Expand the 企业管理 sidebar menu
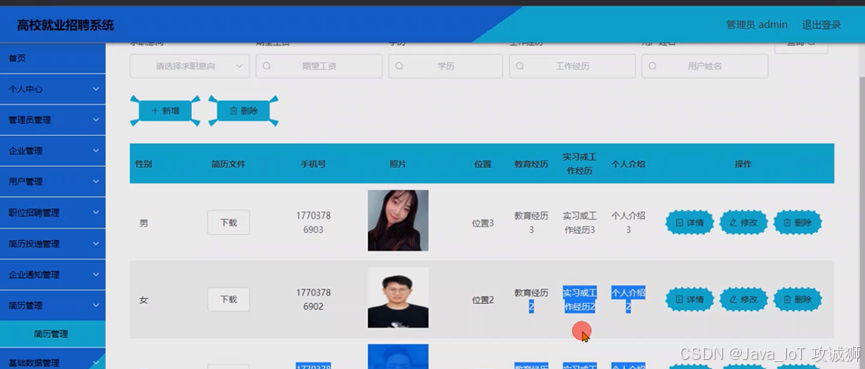The width and height of the screenshot is (865, 369). (x=52, y=151)
